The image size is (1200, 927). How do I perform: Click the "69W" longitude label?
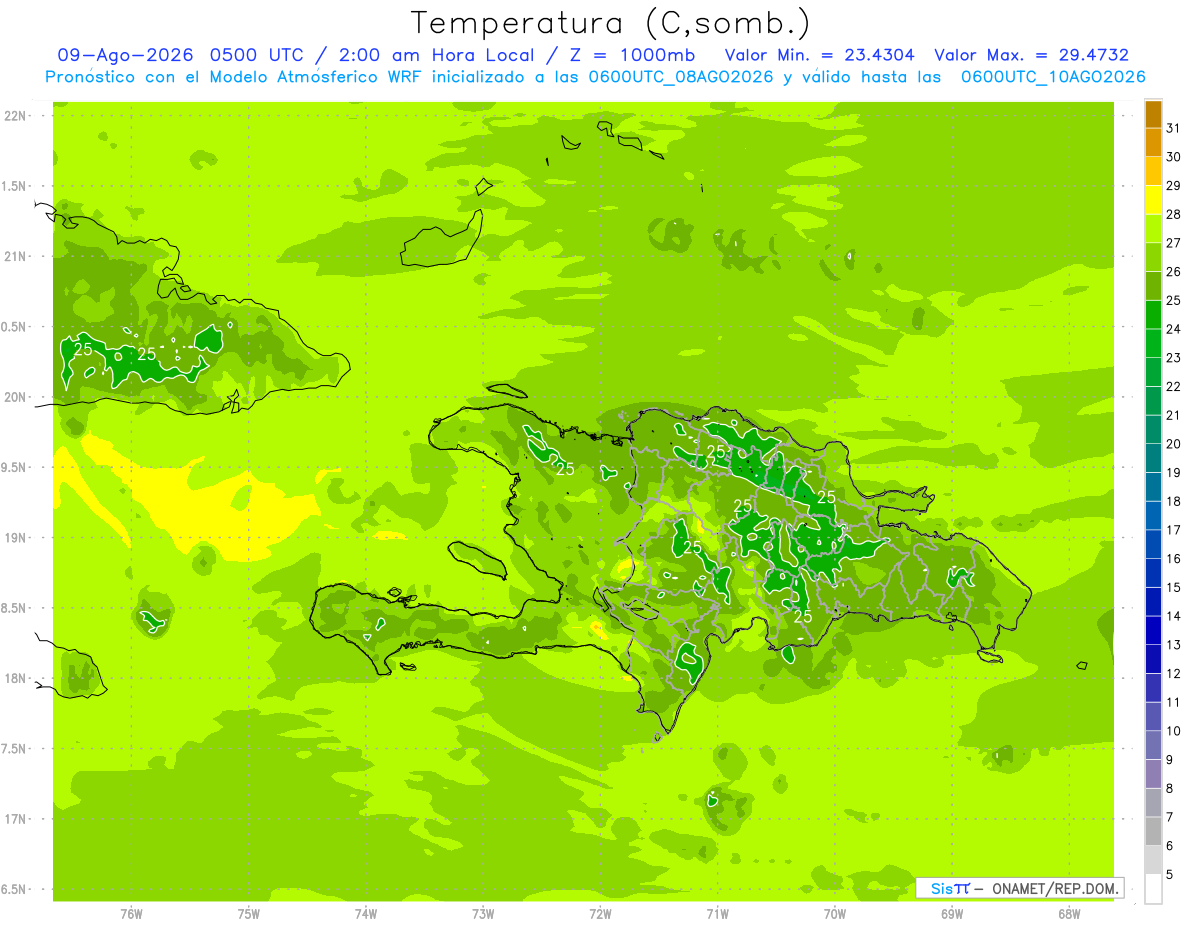point(952,913)
